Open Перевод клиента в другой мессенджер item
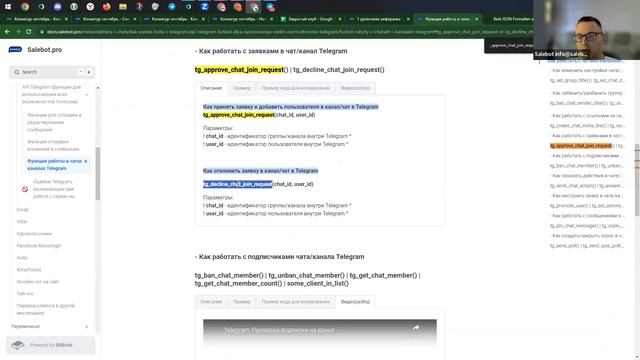Viewport: 640px width, 360px height. click(45, 309)
